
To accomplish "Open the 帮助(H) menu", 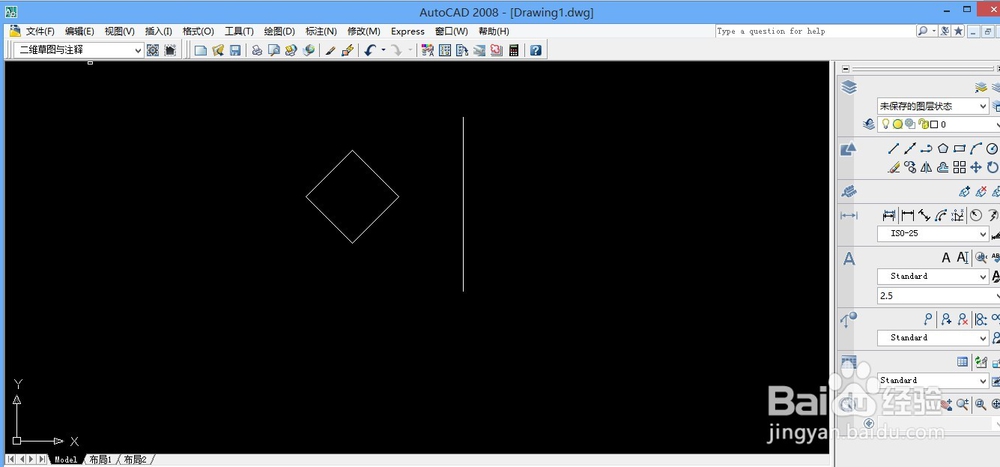I will 494,31.
